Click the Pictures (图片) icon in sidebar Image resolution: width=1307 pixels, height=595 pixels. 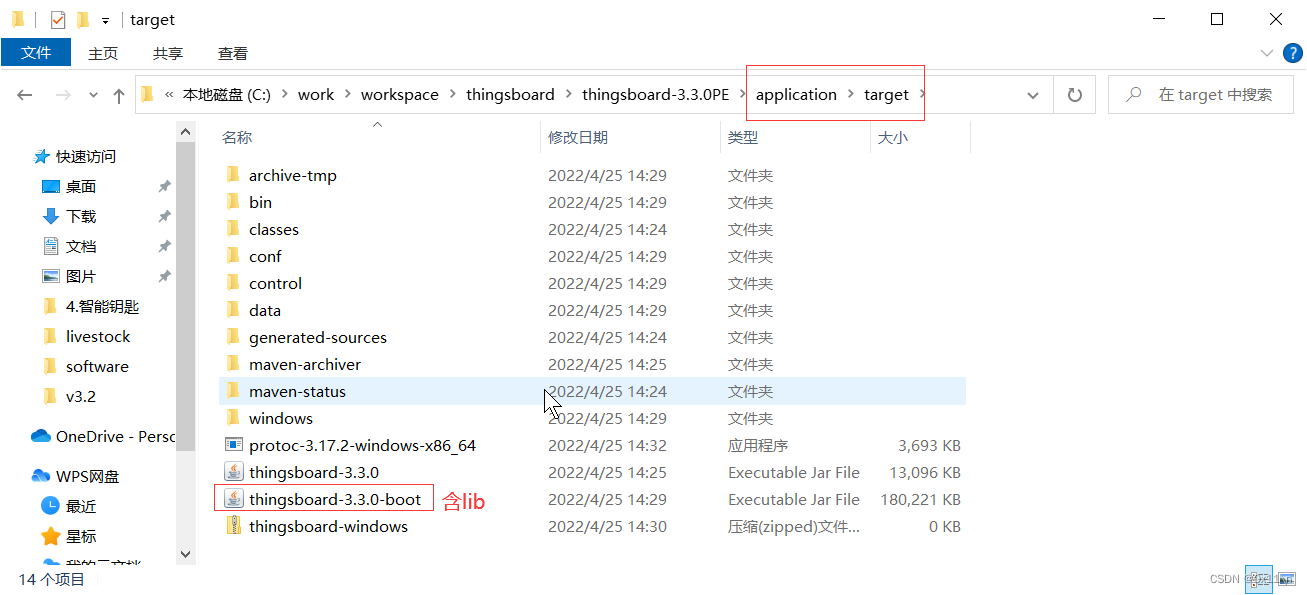pos(51,276)
